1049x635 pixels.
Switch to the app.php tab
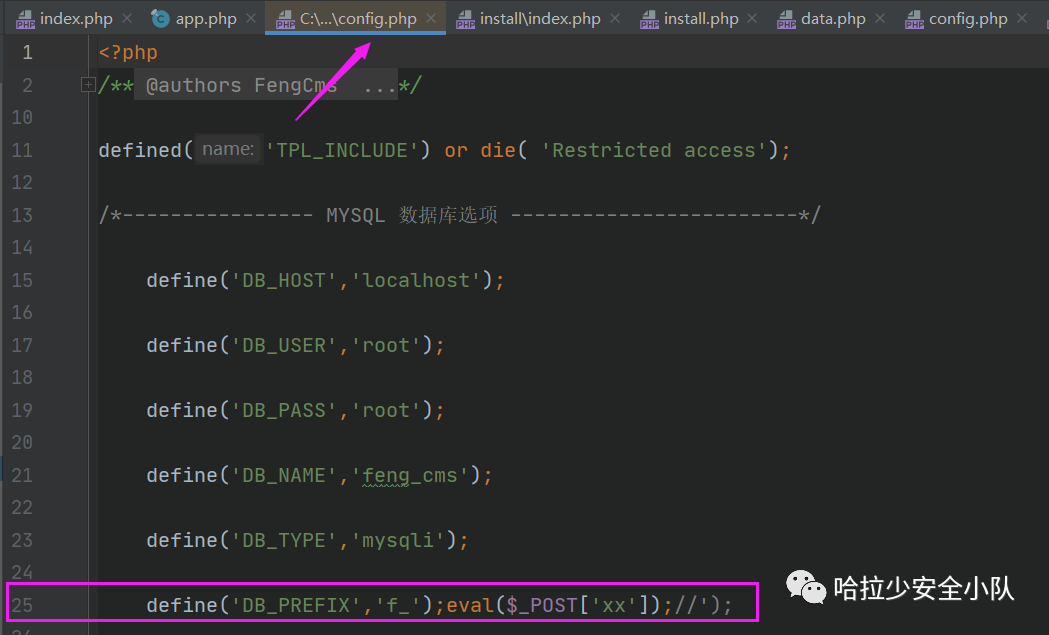click(205, 19)
